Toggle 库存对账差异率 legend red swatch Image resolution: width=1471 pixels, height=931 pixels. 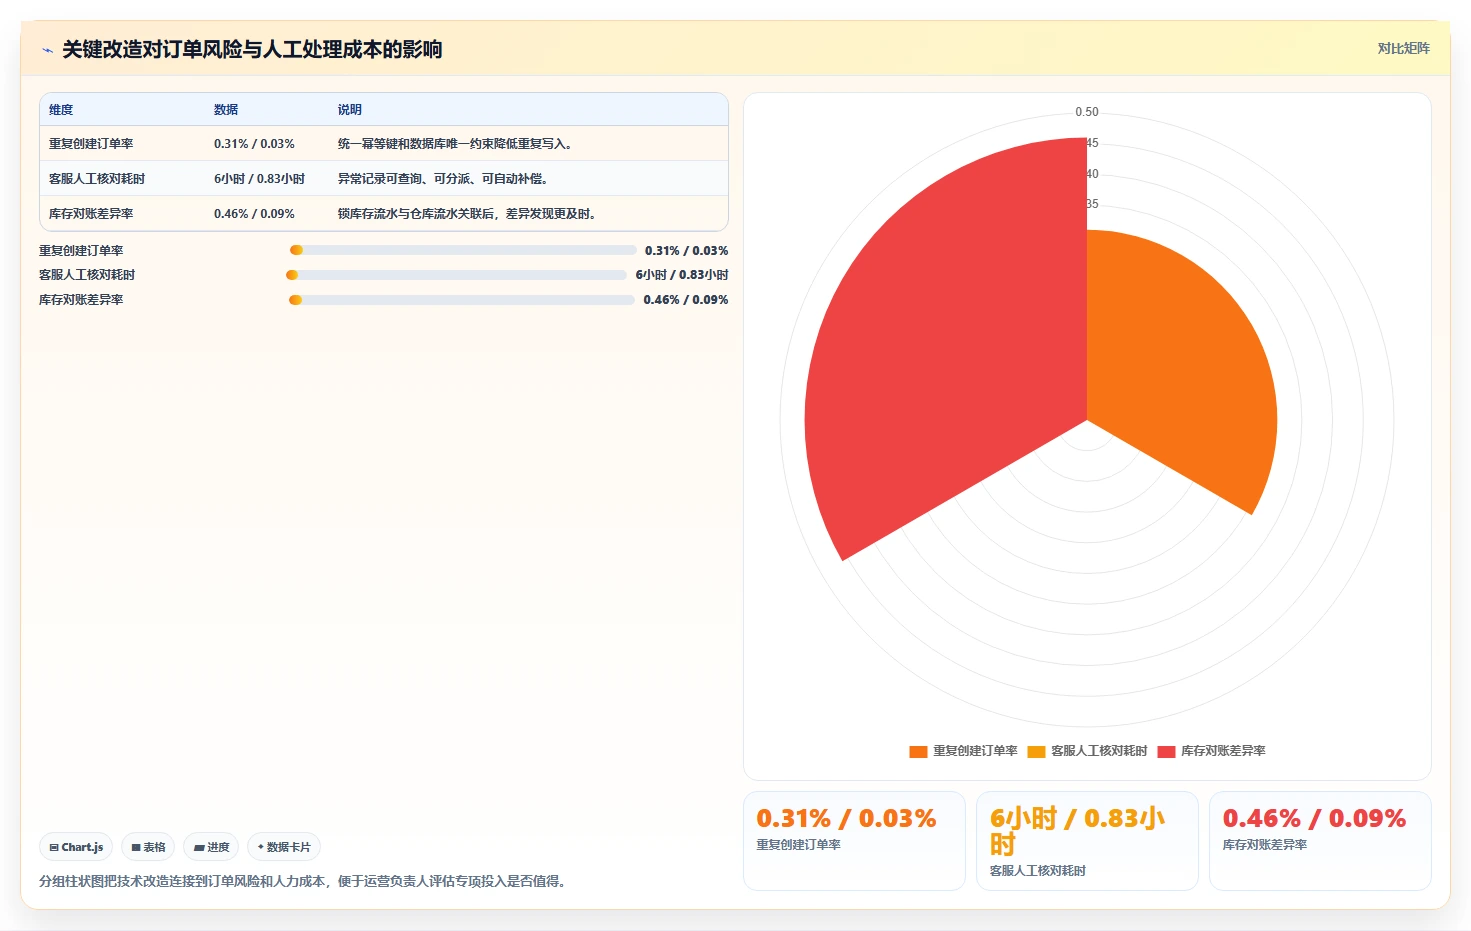point(1166,752)
